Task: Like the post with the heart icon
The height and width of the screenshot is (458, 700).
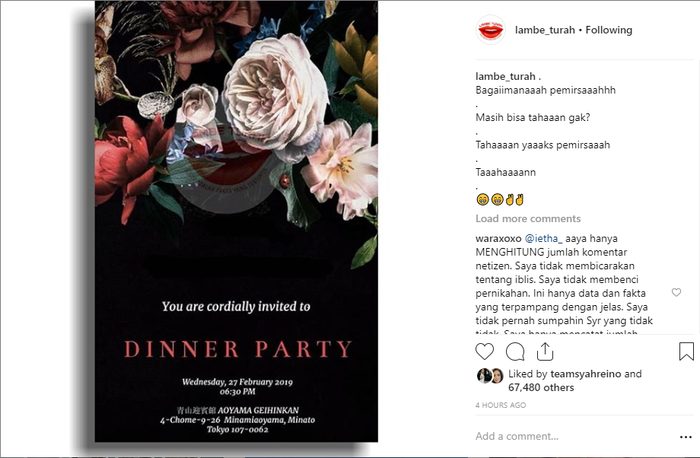Action: tap(485, 351)
